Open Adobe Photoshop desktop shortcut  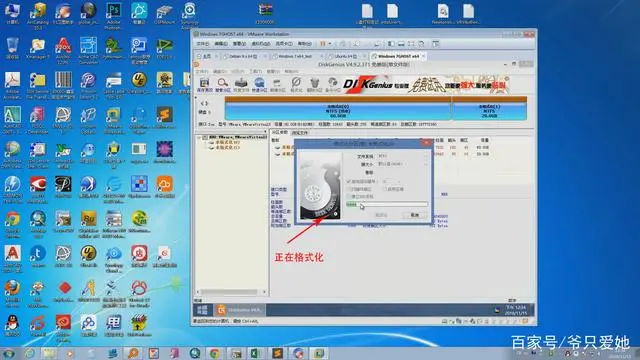[x=113, y=14]
